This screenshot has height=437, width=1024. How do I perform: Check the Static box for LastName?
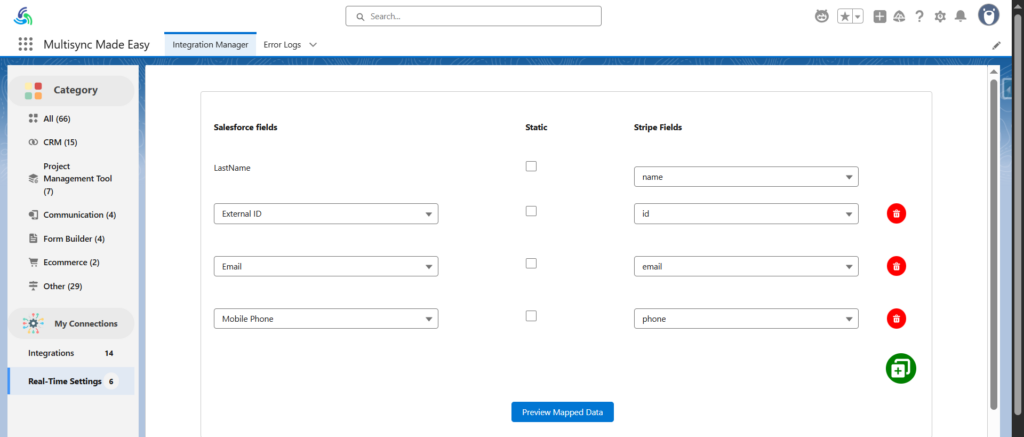(531, 167)
